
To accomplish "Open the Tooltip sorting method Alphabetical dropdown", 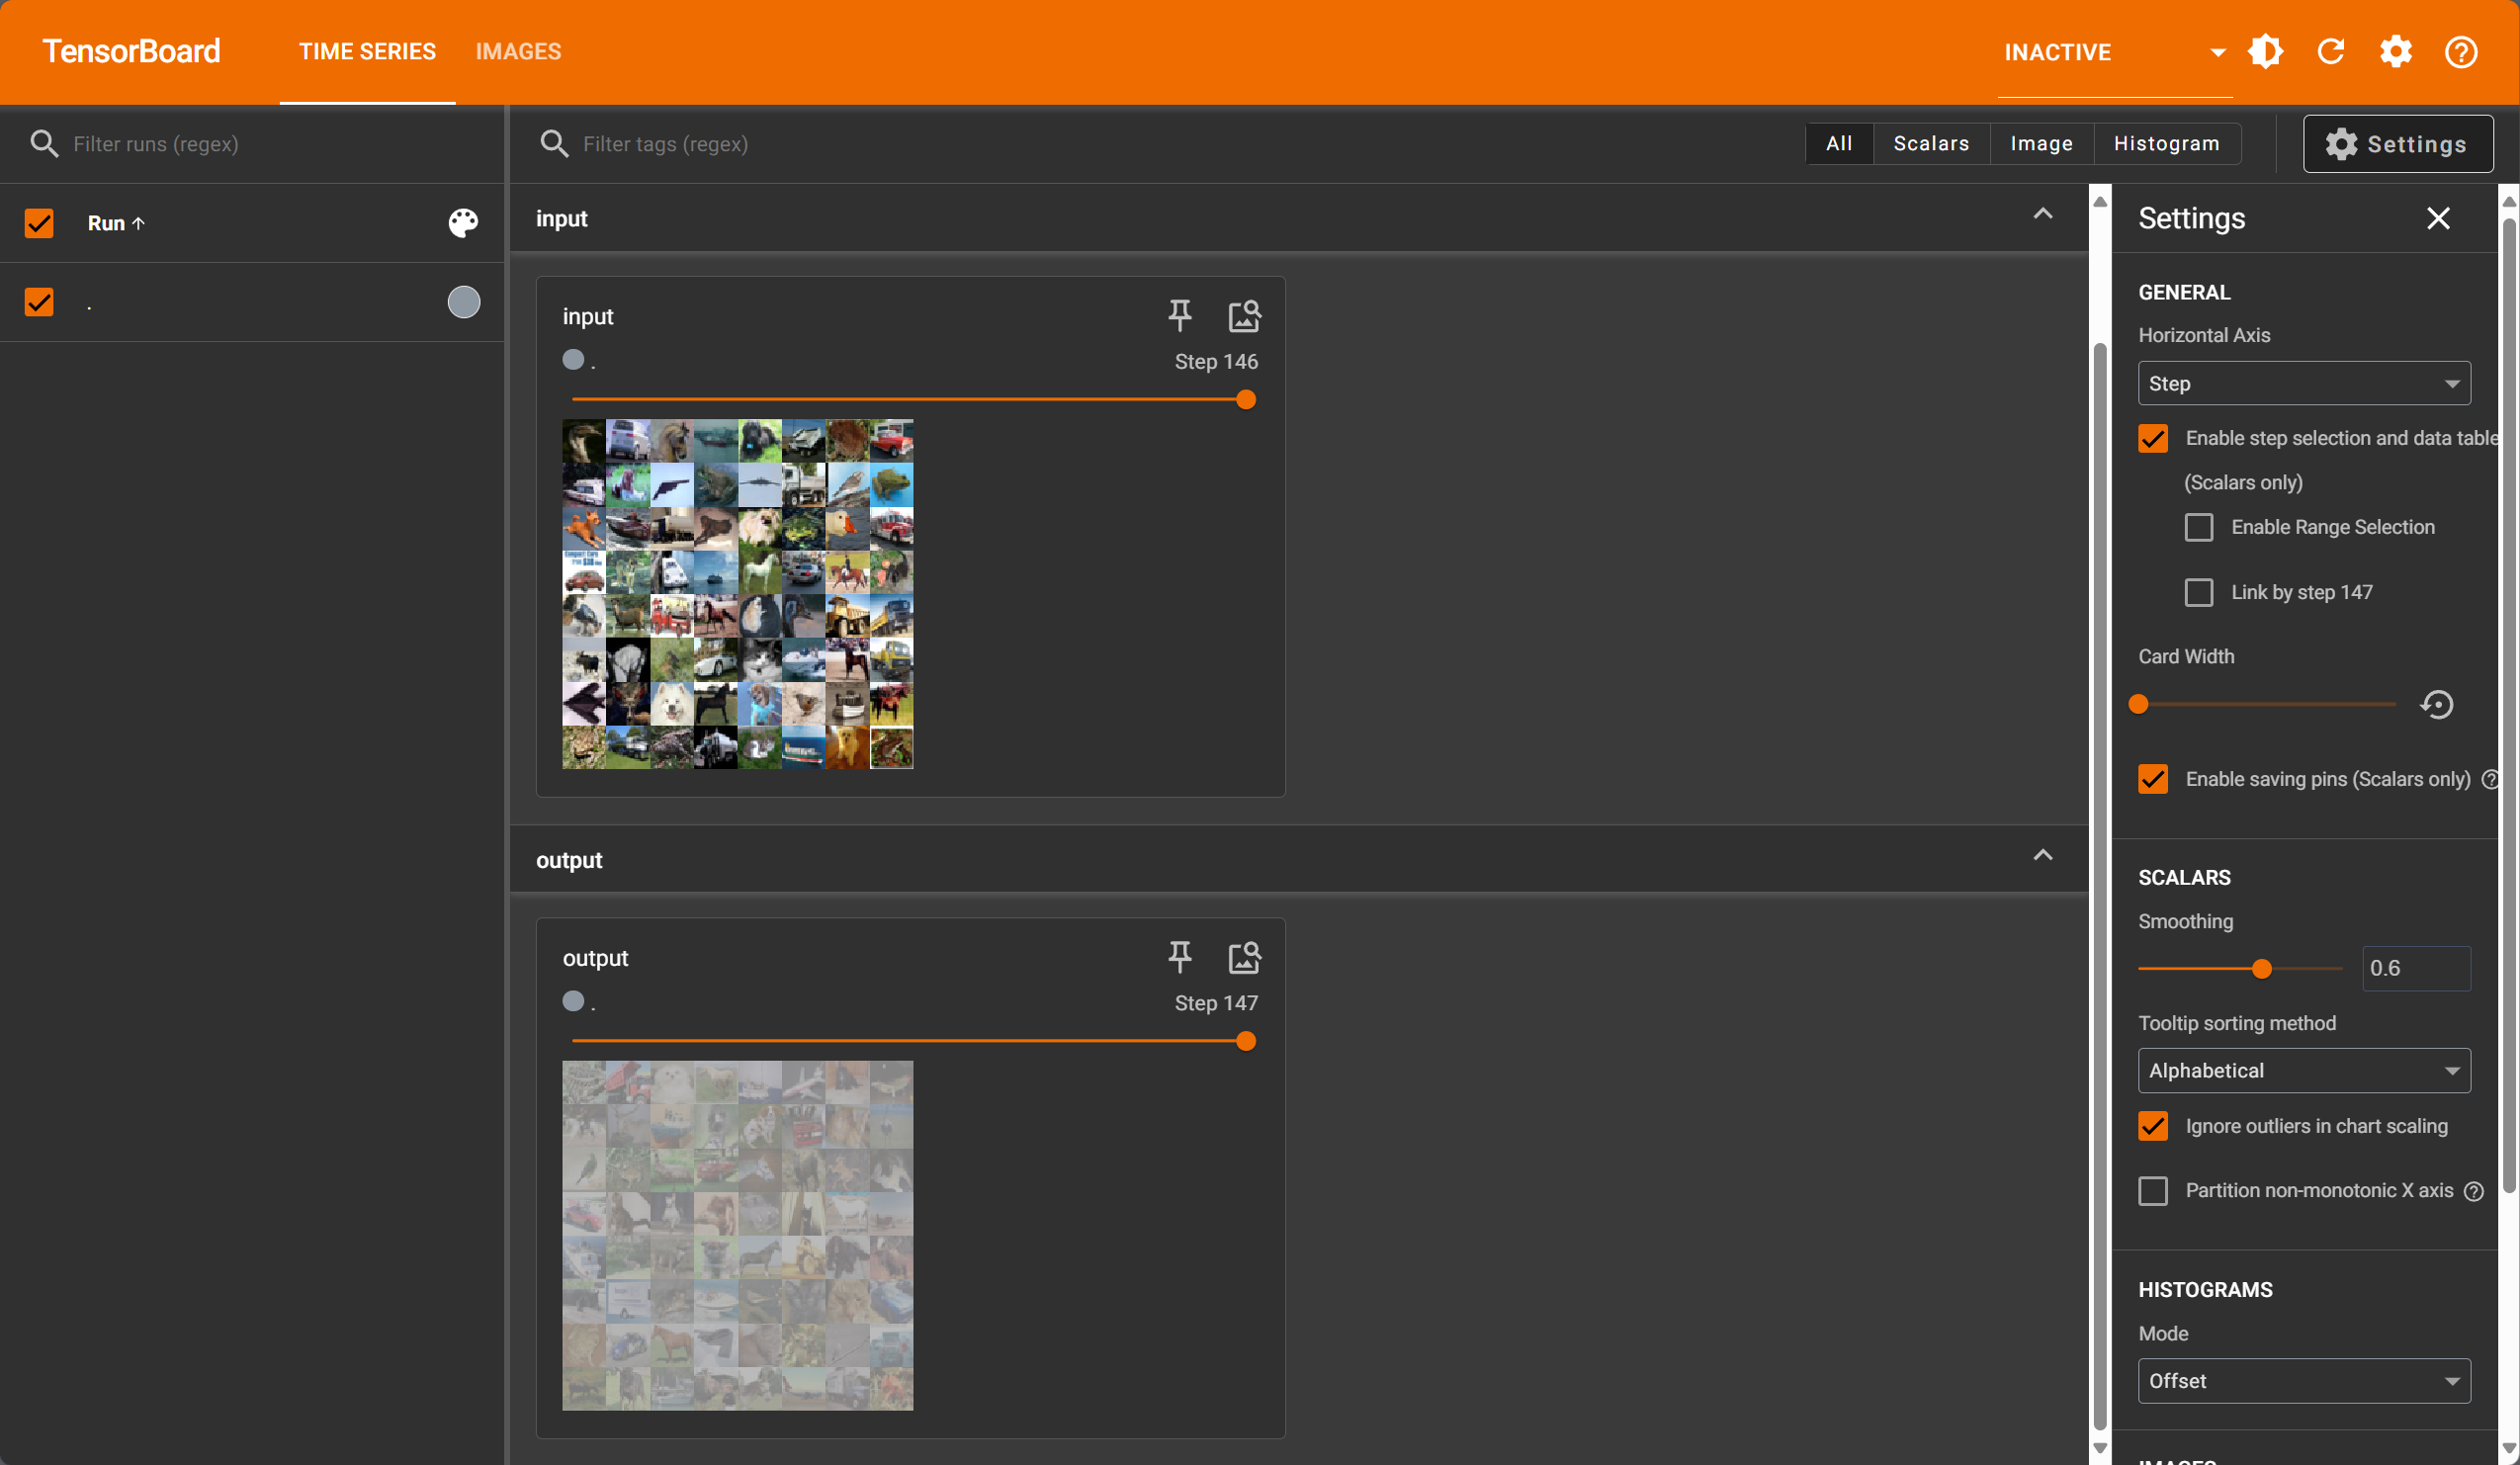I will [2303, 1070].
